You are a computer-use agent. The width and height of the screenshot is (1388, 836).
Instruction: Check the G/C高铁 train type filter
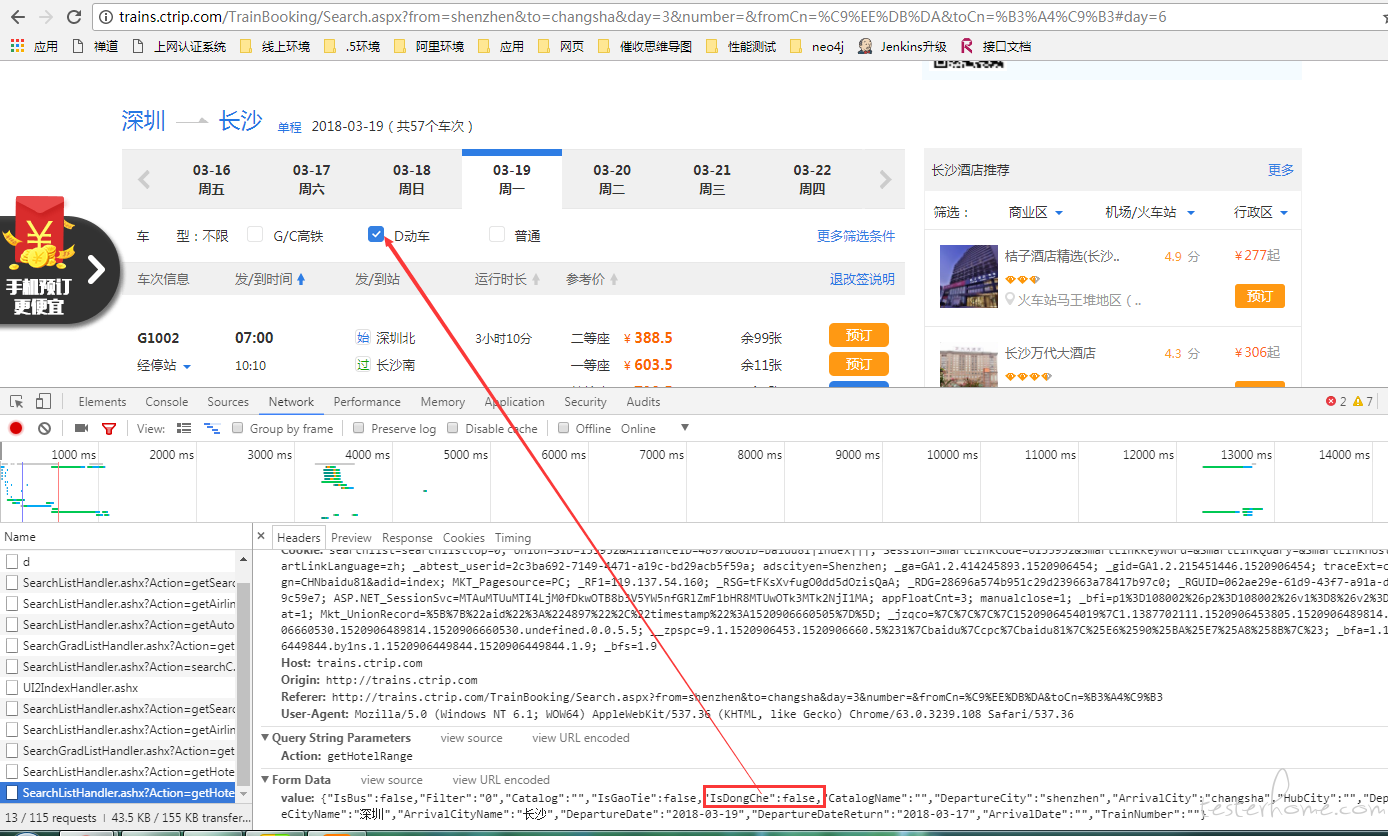(x=255, y=235)
